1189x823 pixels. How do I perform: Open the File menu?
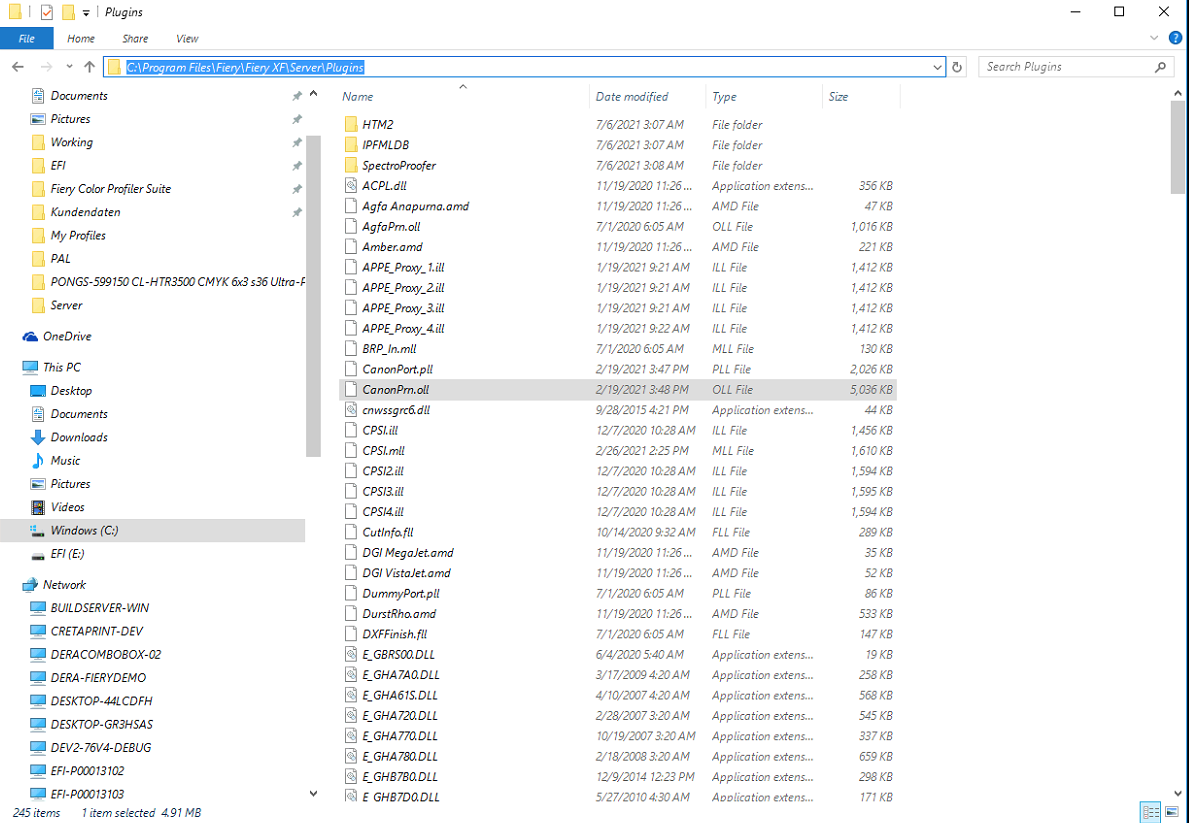(x=27, y=39)
